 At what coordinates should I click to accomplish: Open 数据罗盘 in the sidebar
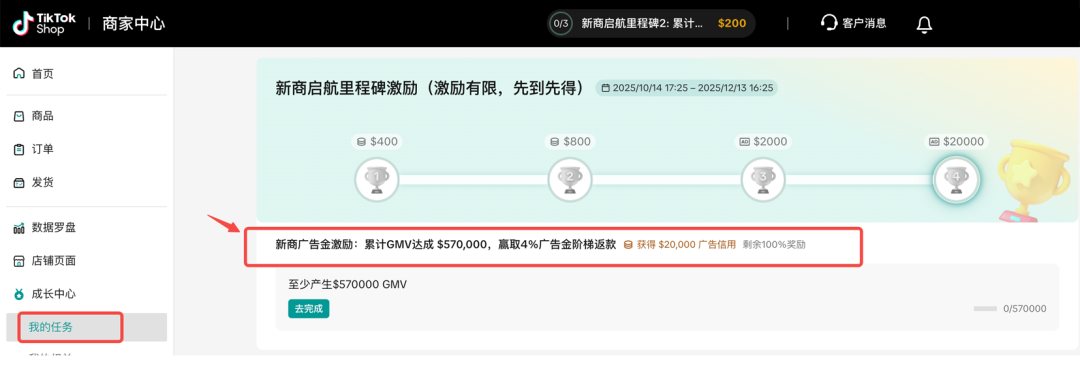pyautogui.click(x=54, y=227)
